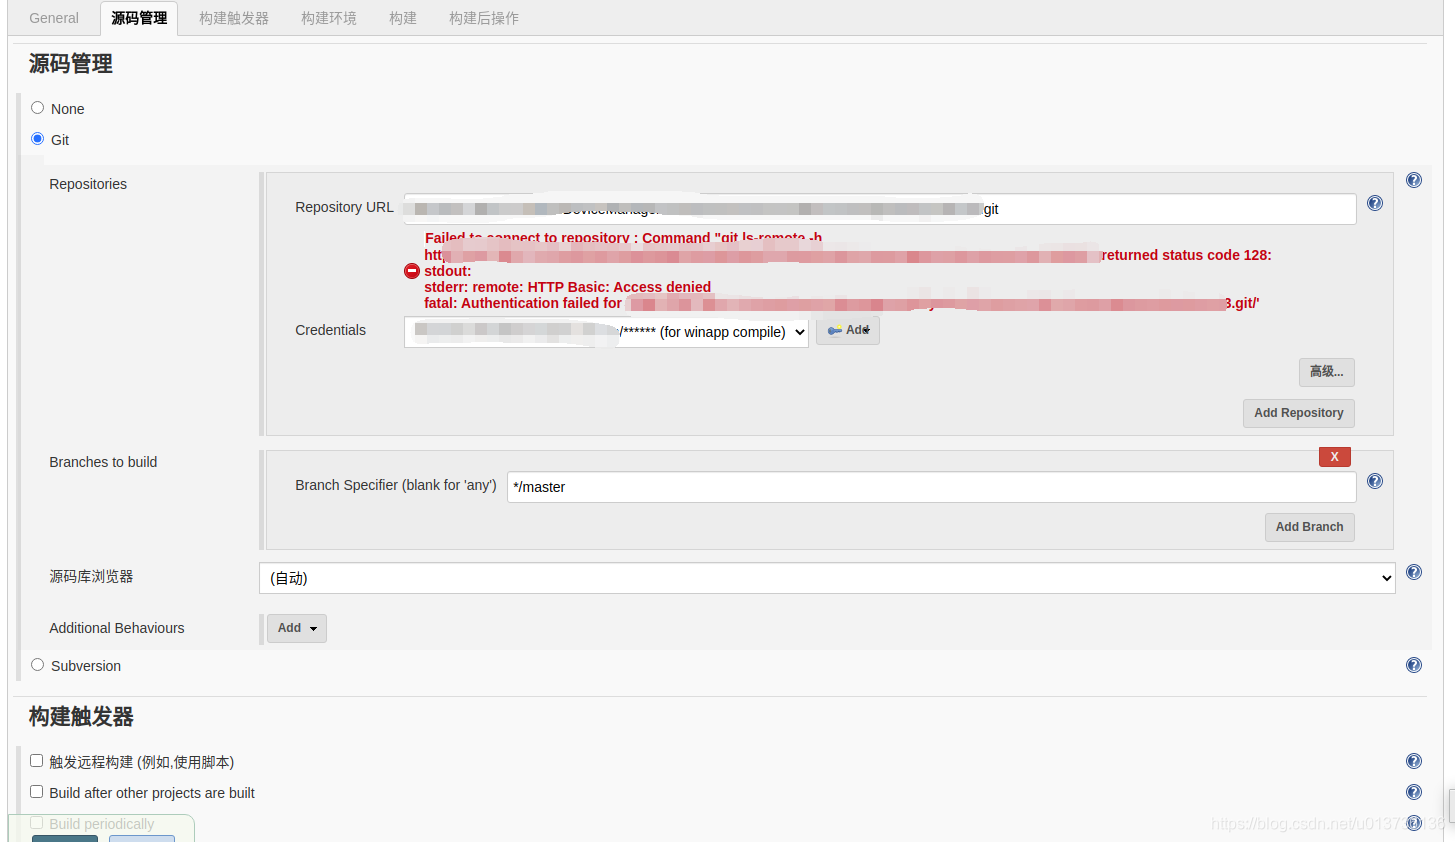Click the Add Repository button
Image resolution: width=1455 pixels, height=842 pixels.
[x=1298, y=413]
